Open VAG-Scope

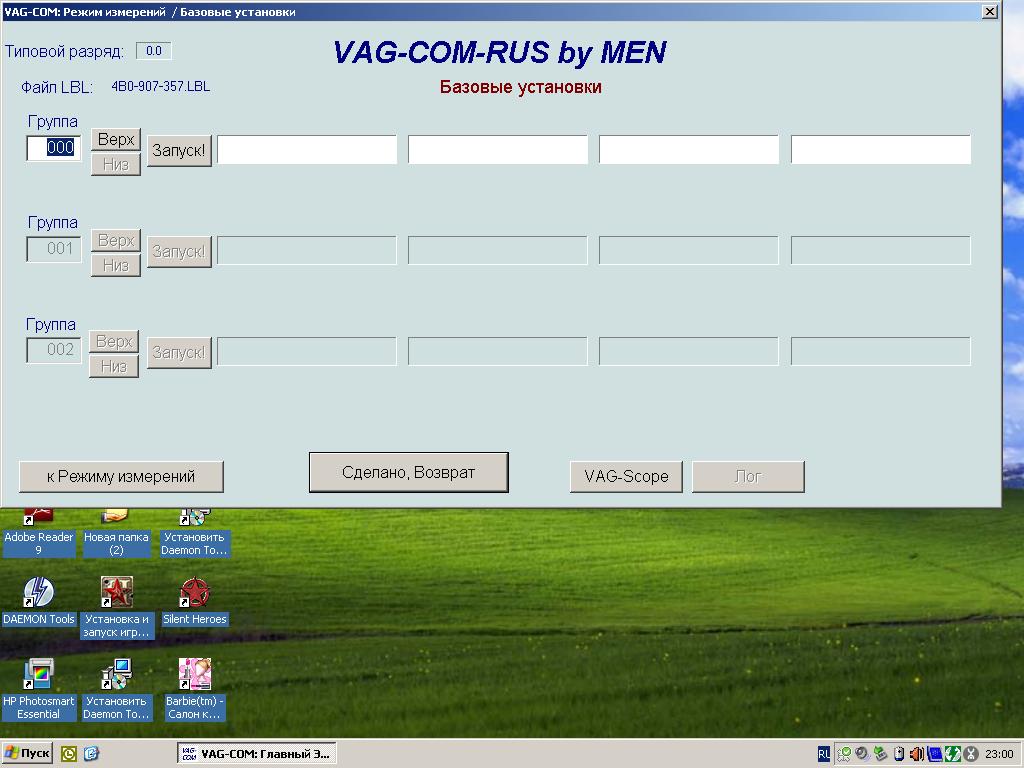click(x=626, y=476)
